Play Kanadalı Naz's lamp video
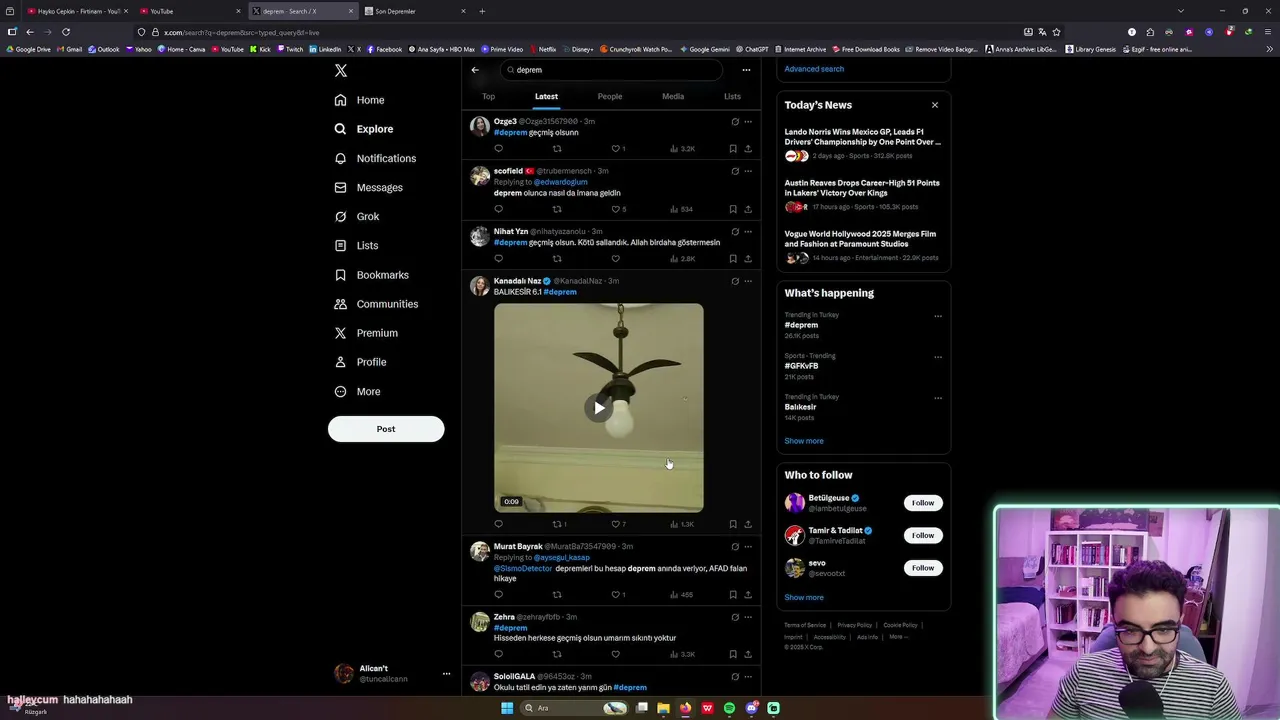The width and height of the screenshot is (1280, 720). point(598,407)
